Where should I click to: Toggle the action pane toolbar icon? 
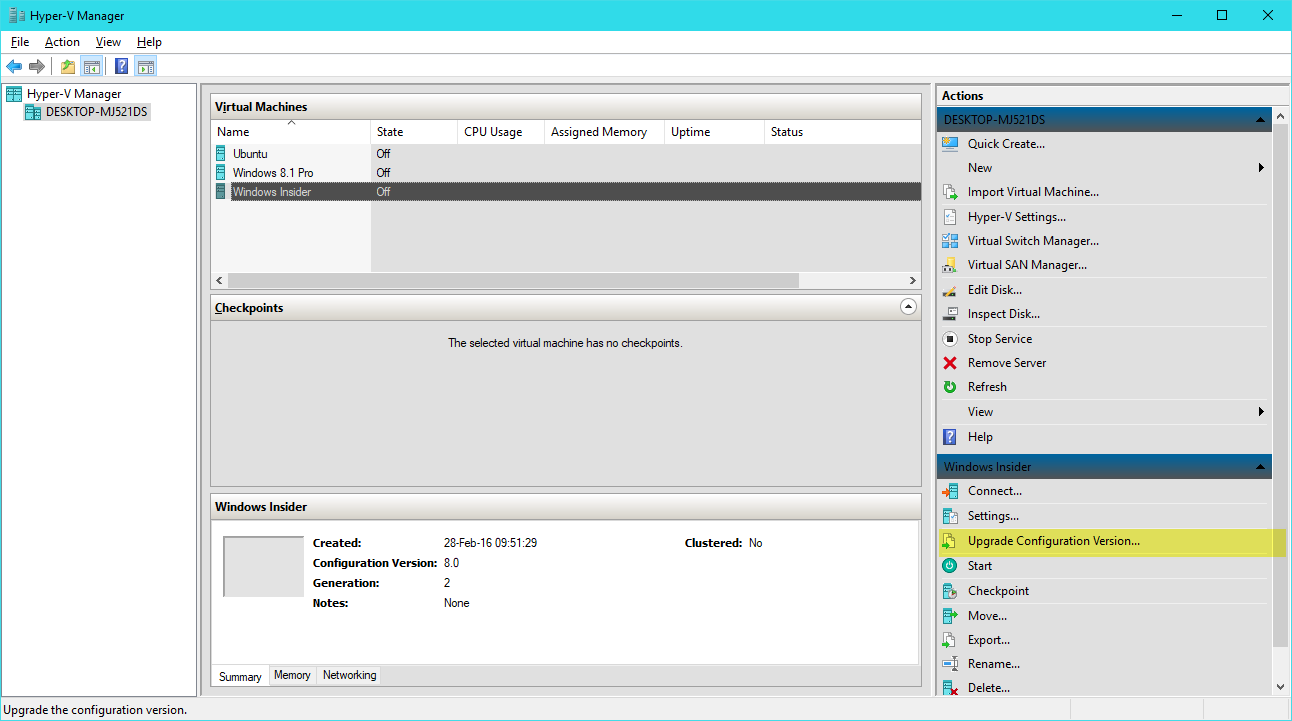(146, 67)
